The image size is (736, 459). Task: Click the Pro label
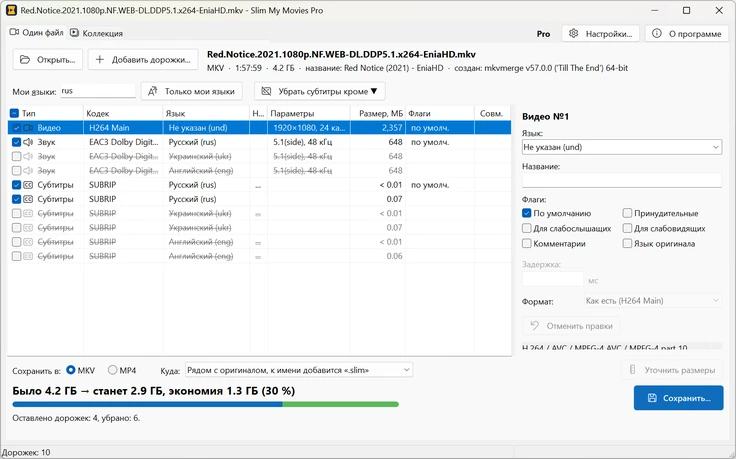click(x=543, y=34)
